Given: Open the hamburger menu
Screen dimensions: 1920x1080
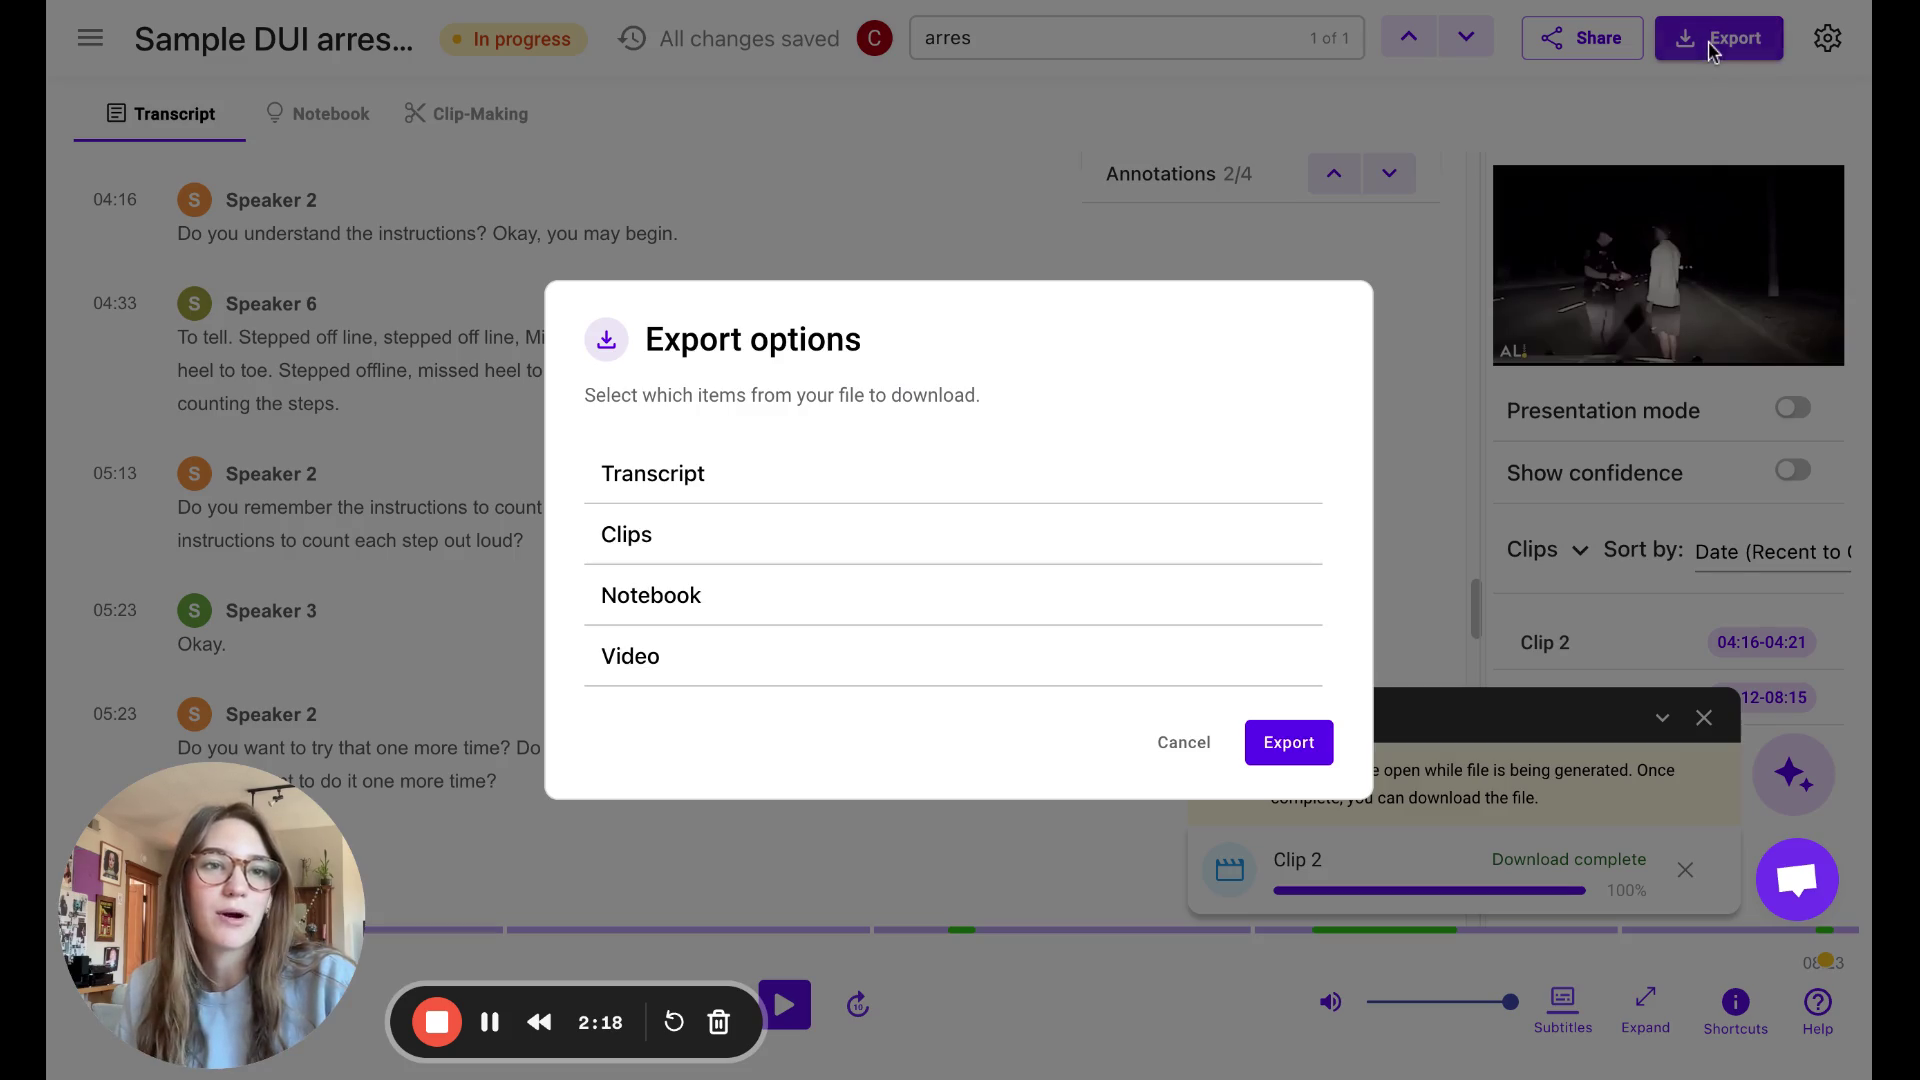Looking at the screenshot, I should pyautogui.click(x=90, y=38).
